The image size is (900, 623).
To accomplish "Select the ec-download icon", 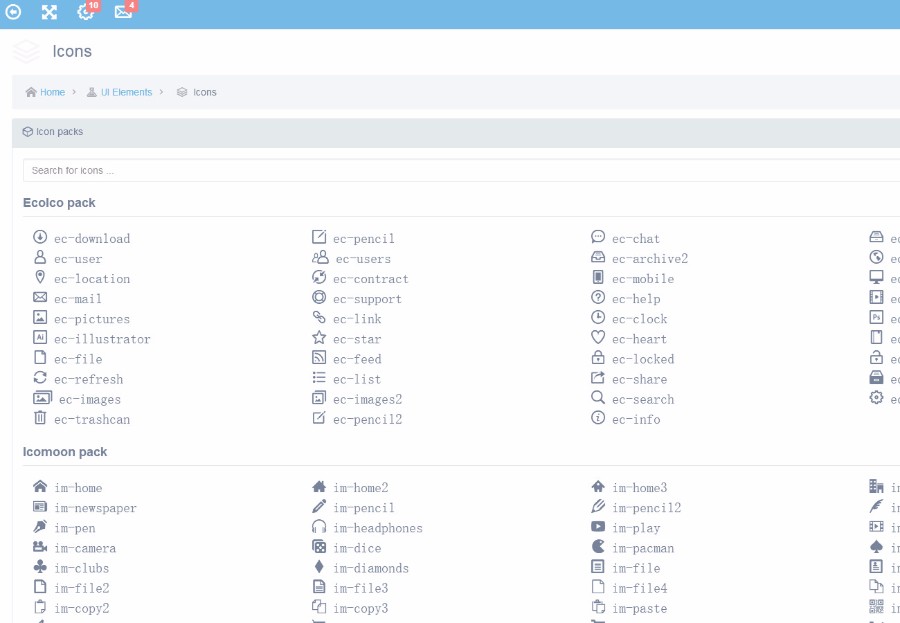I will 40,237.
